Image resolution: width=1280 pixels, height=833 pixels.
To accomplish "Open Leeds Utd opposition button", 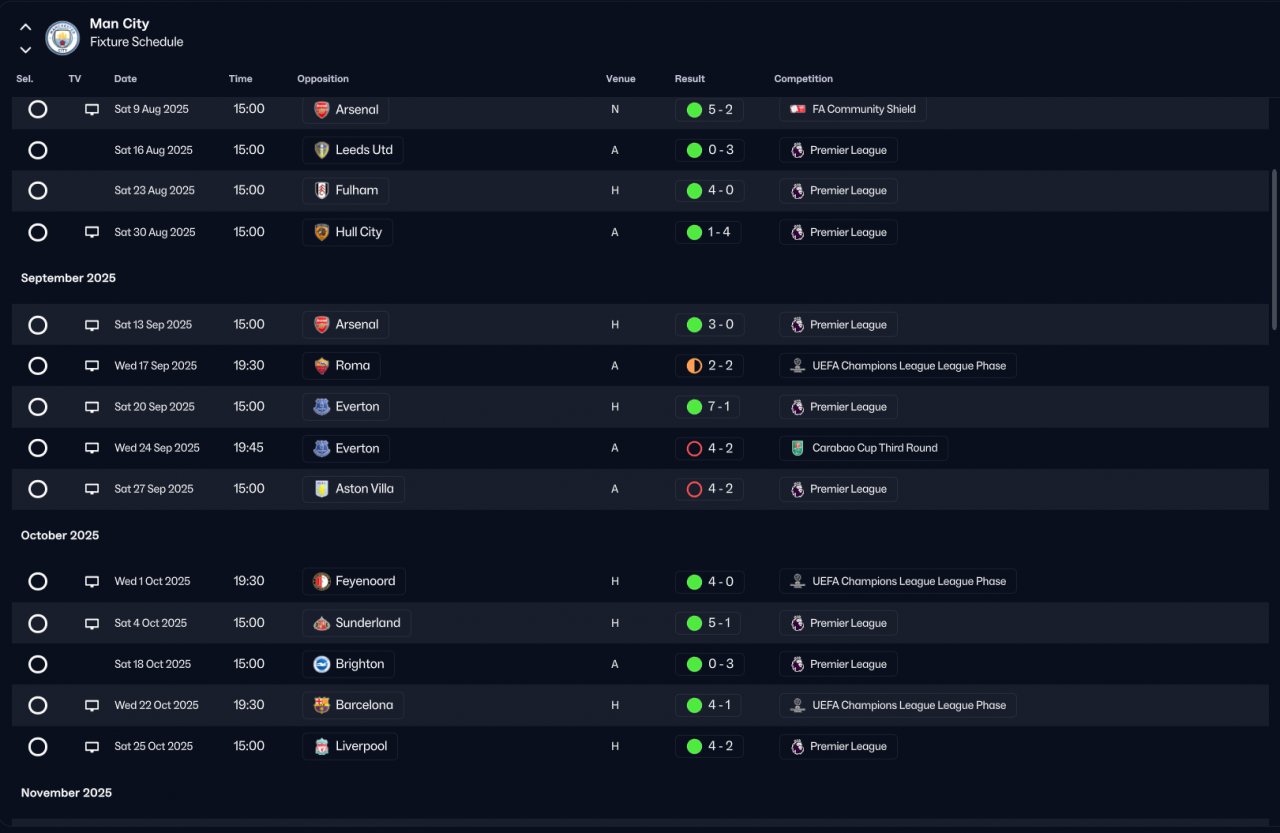I will (353, 150).
